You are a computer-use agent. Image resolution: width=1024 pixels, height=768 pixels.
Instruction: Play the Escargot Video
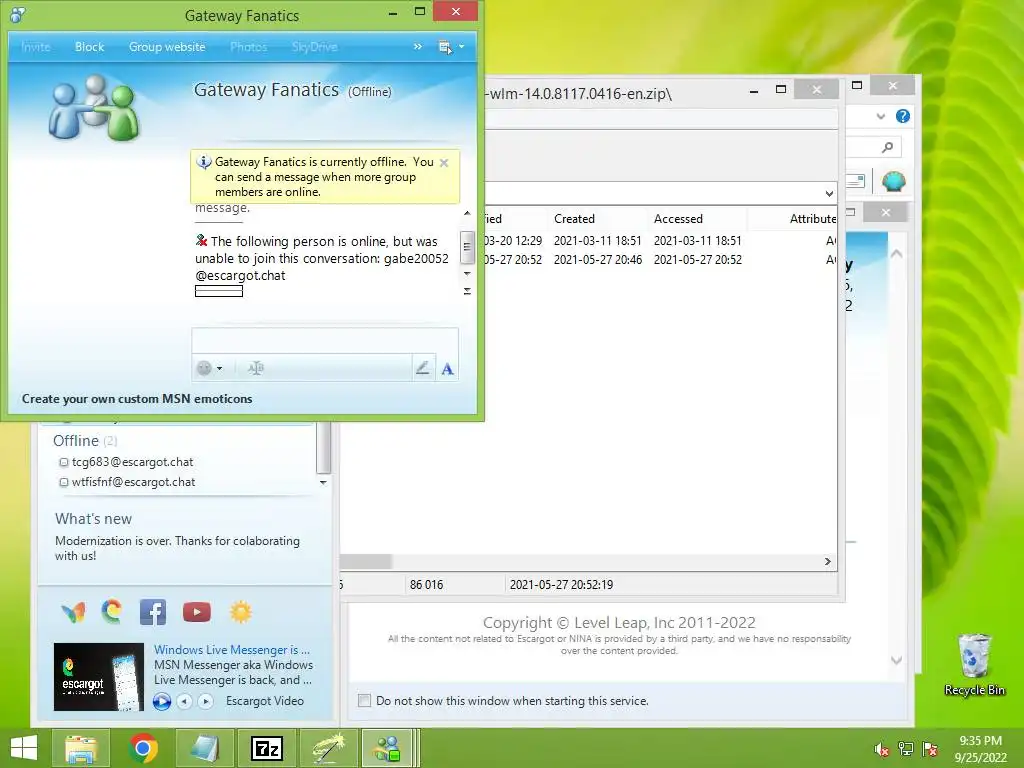pyautogui.click(x=162, y=701)
